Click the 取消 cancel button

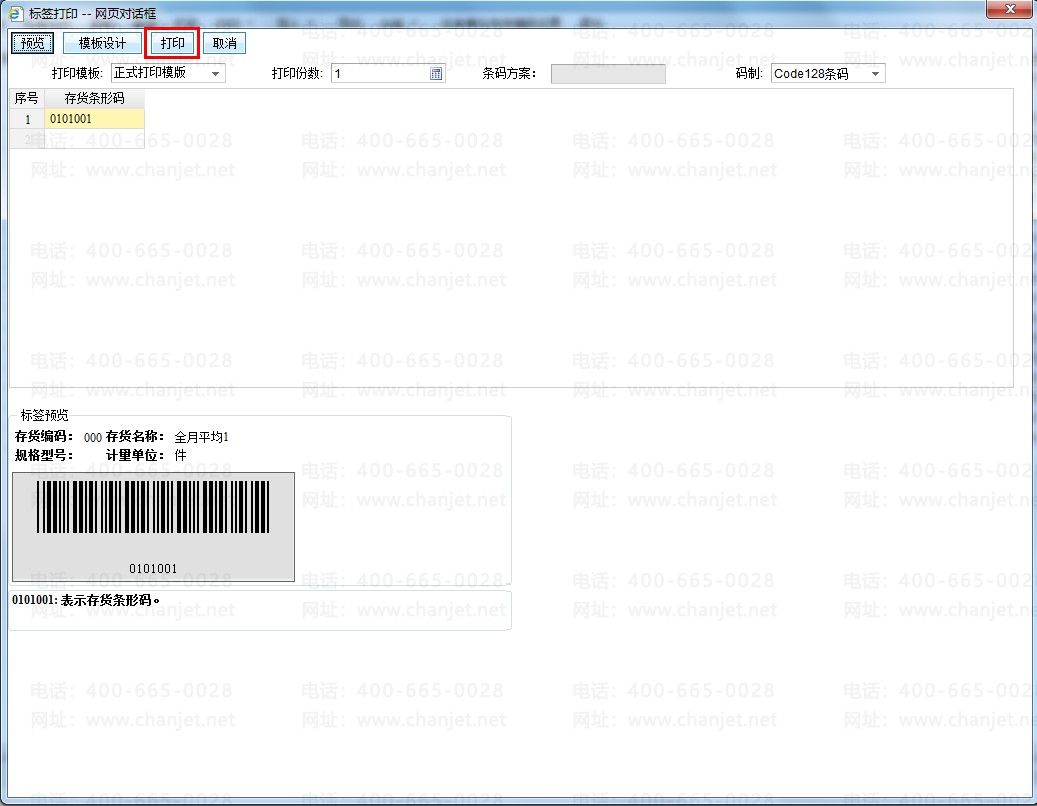click(x=224, y=43)
